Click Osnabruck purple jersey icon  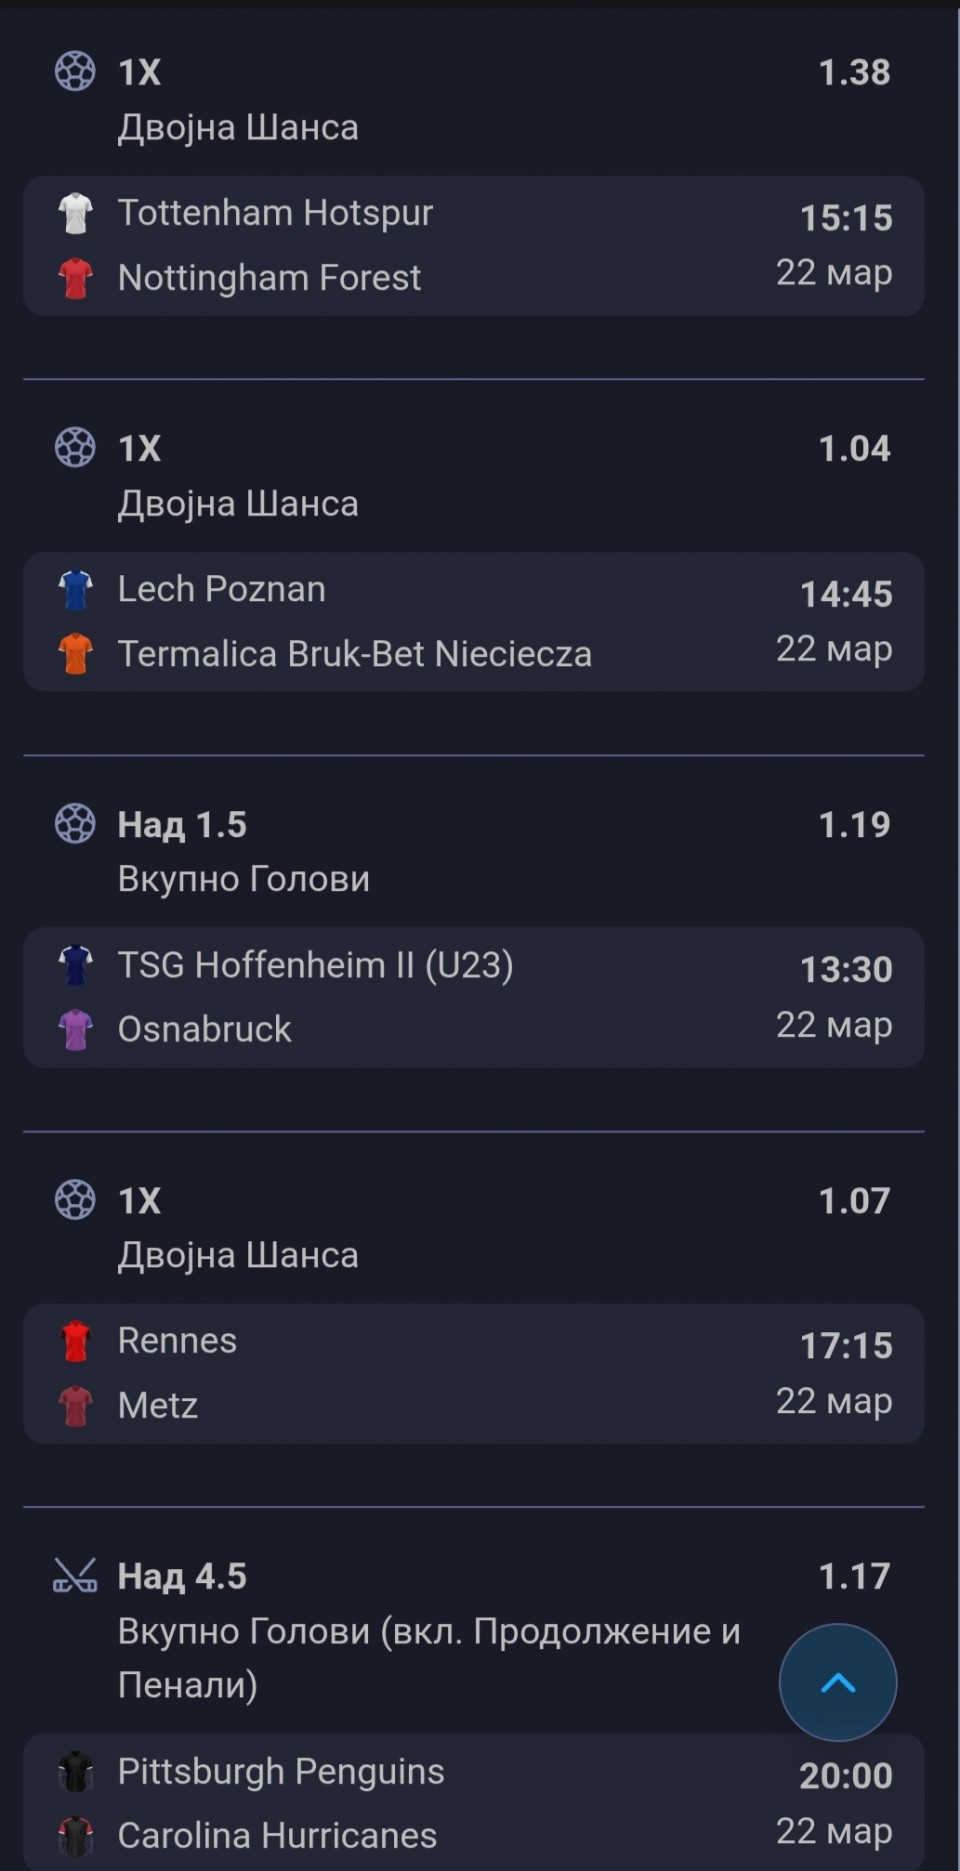click(x=75, y=1030)
